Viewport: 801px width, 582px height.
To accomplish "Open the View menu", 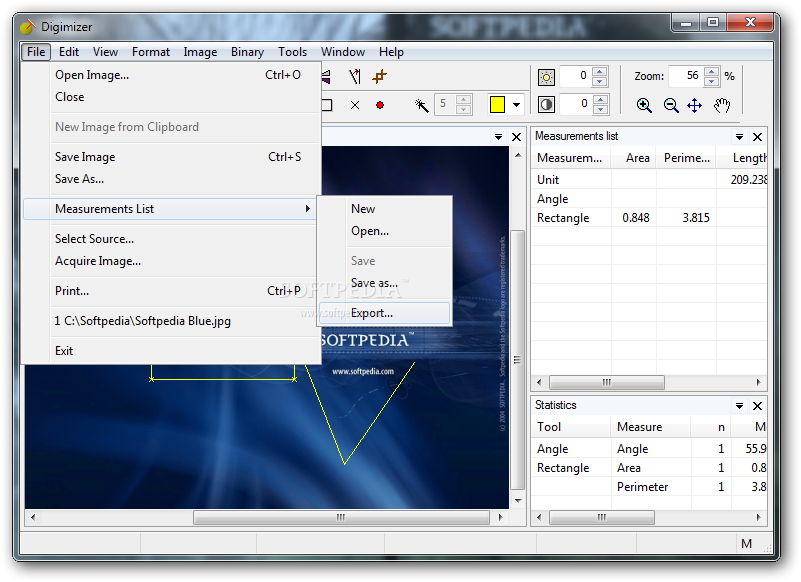I will [x=105, y=52].
